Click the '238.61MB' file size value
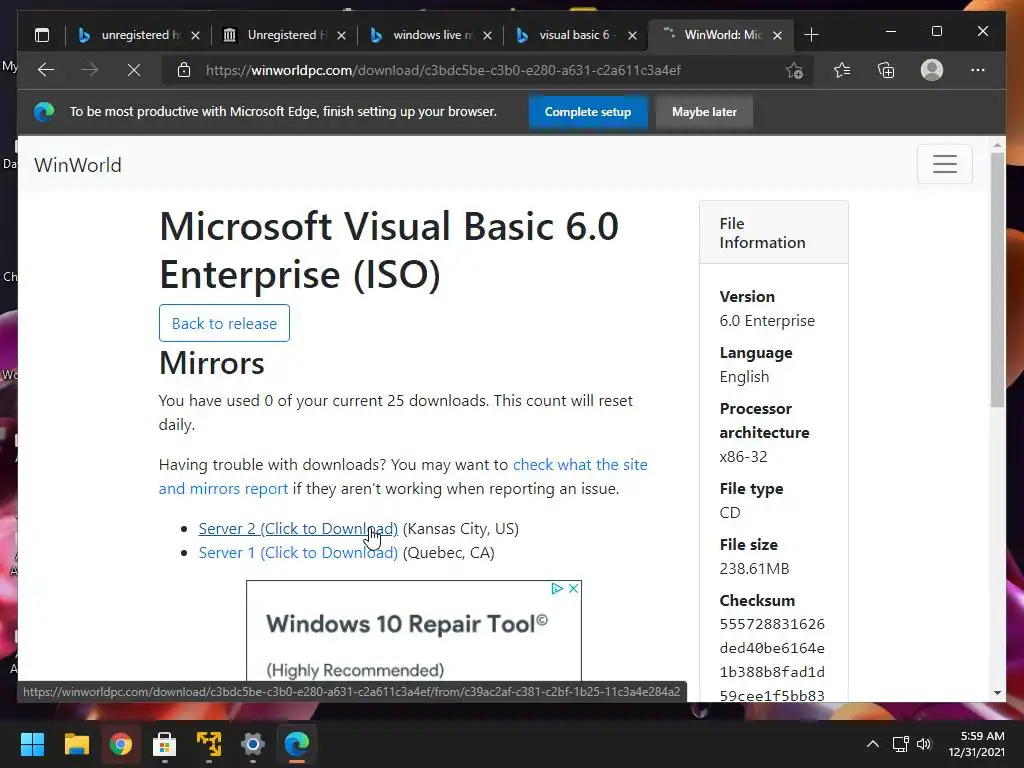 tap(754, 569)
